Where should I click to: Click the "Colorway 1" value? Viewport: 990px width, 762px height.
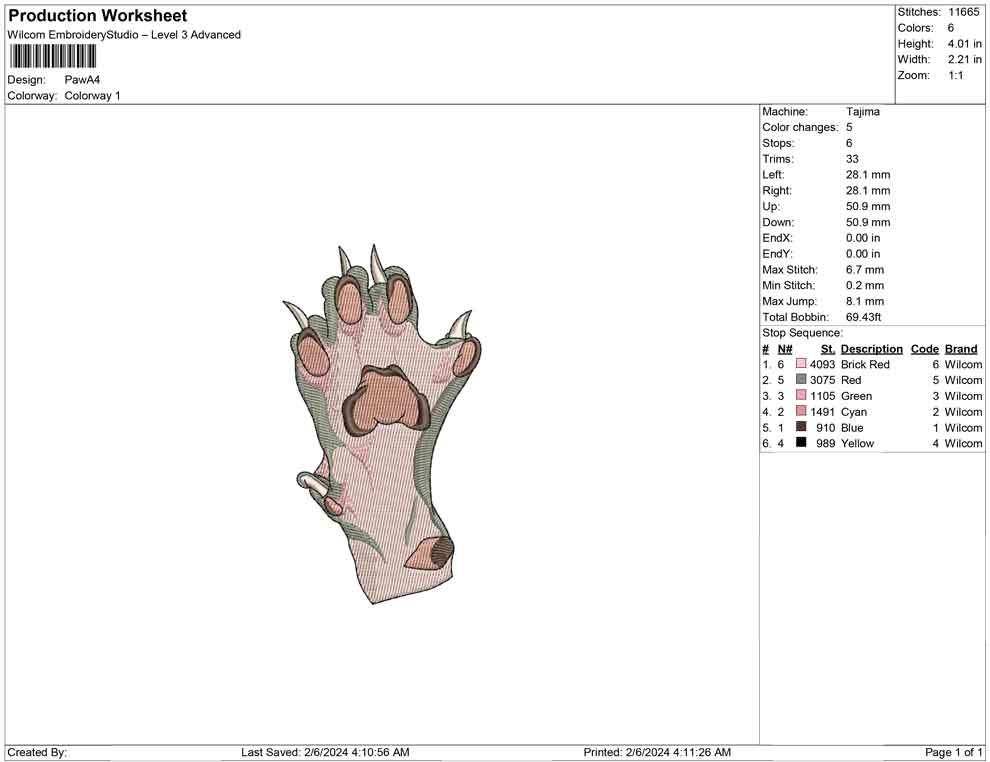[x=92, y=95]
